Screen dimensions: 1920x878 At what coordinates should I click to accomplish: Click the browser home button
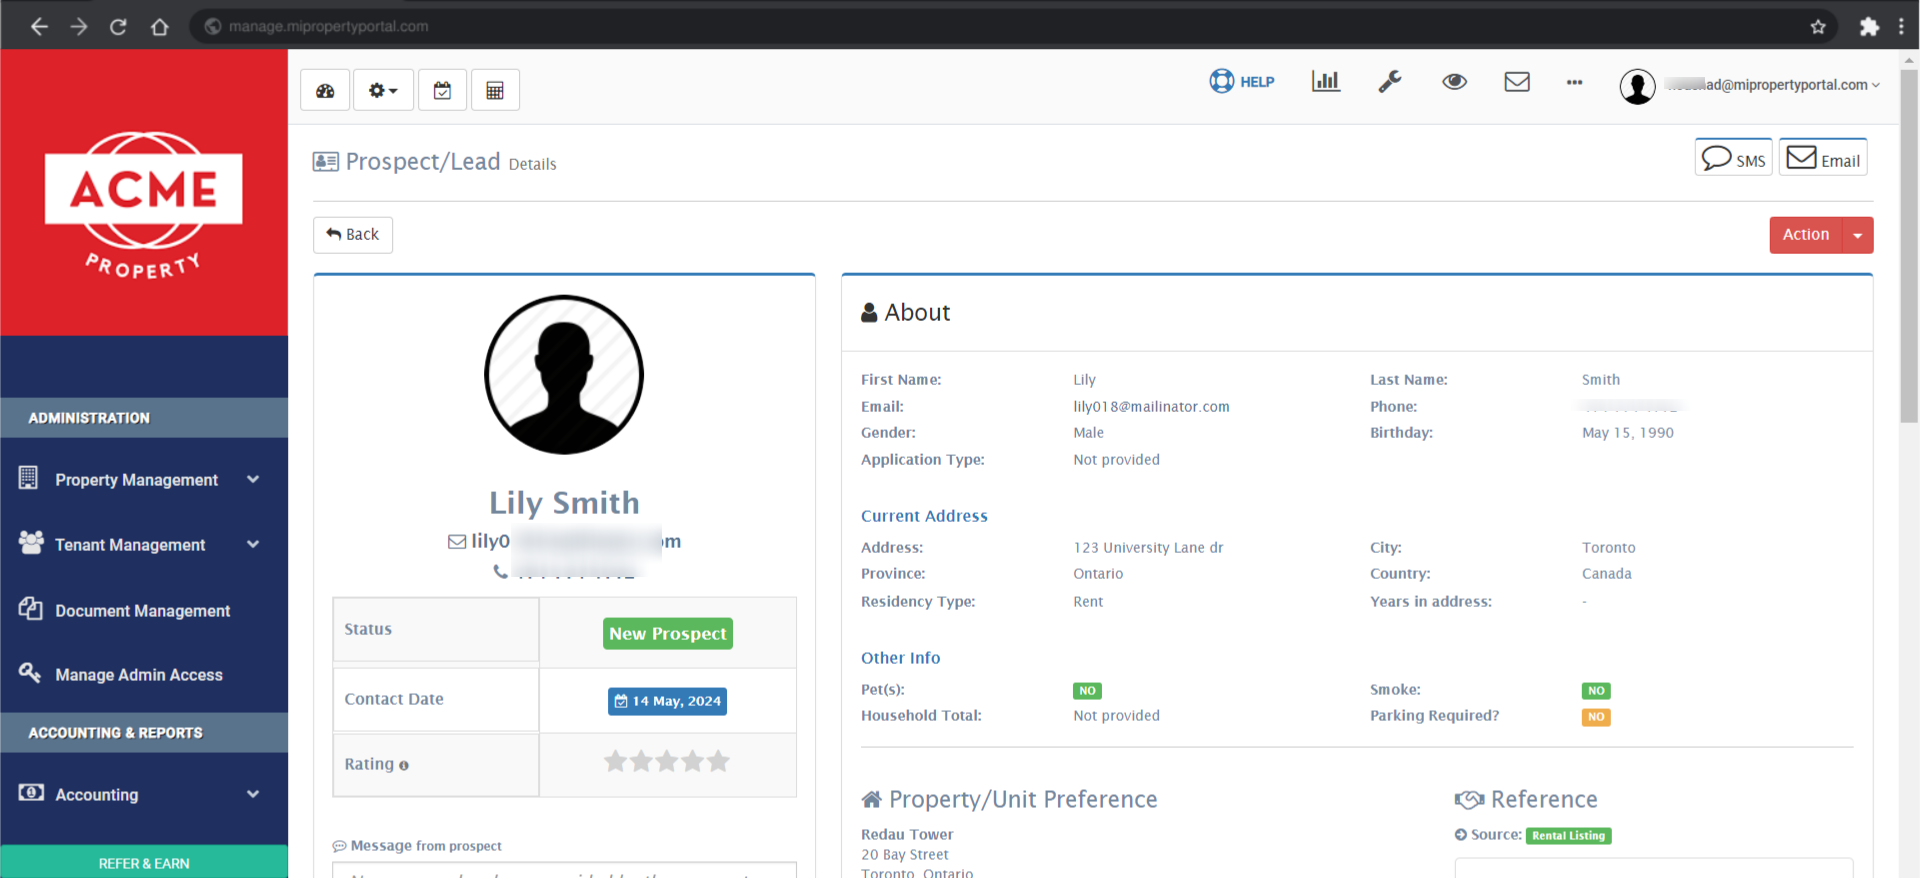[x=159, y=27]
